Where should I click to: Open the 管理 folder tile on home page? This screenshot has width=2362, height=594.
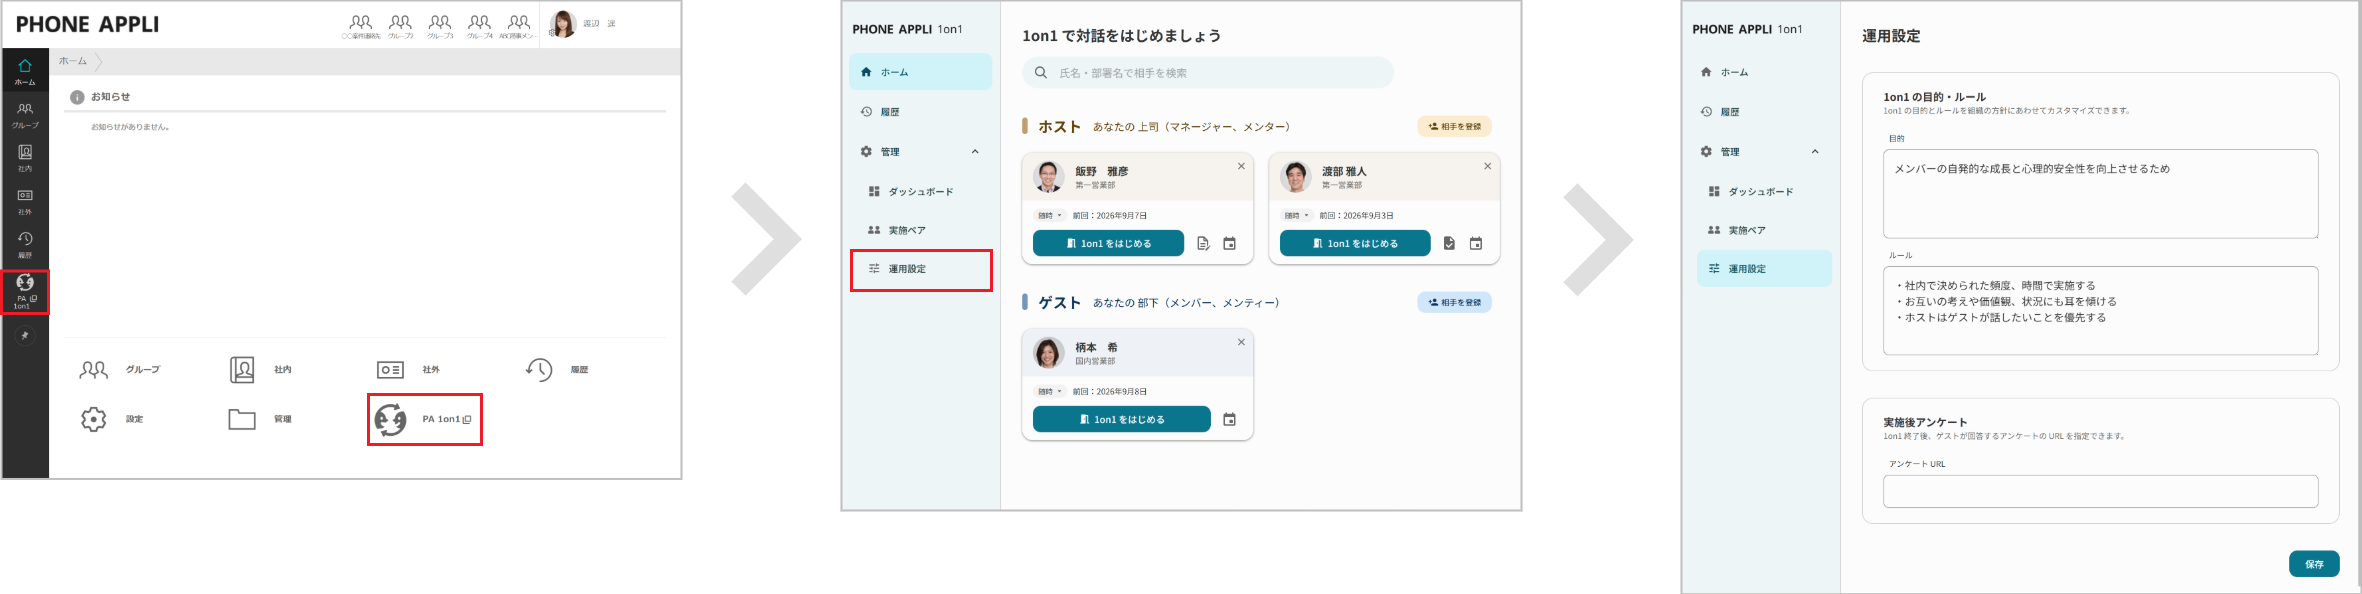[x=260, y=419]
